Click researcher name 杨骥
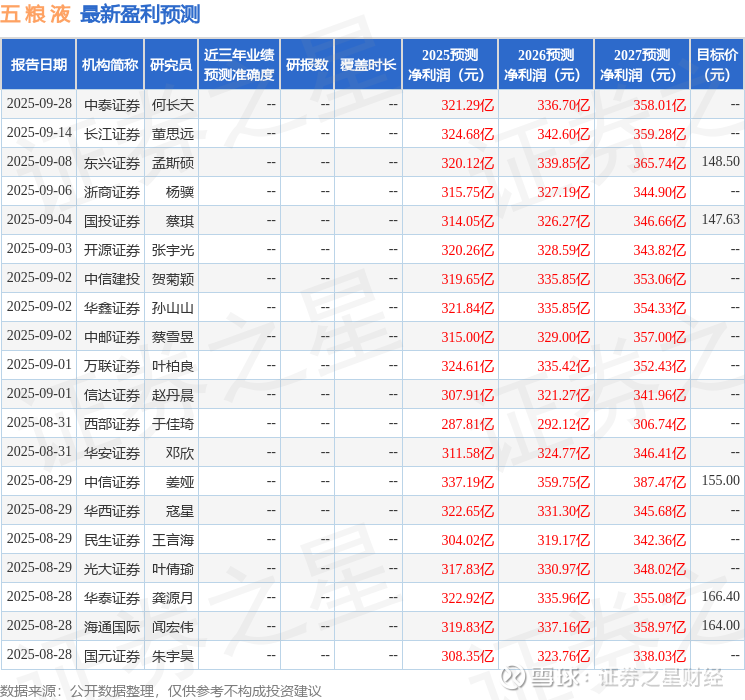 pos(180,192)
